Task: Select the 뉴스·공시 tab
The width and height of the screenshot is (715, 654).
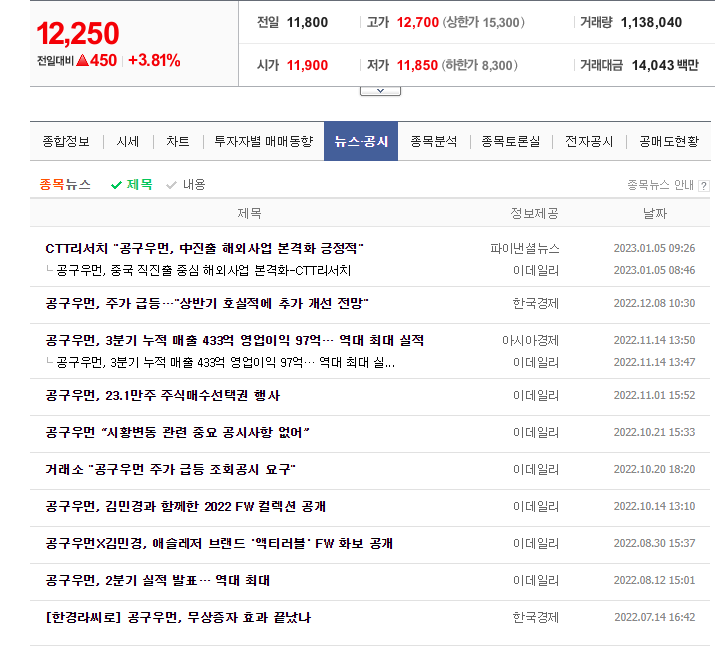Action: point(361,141)
